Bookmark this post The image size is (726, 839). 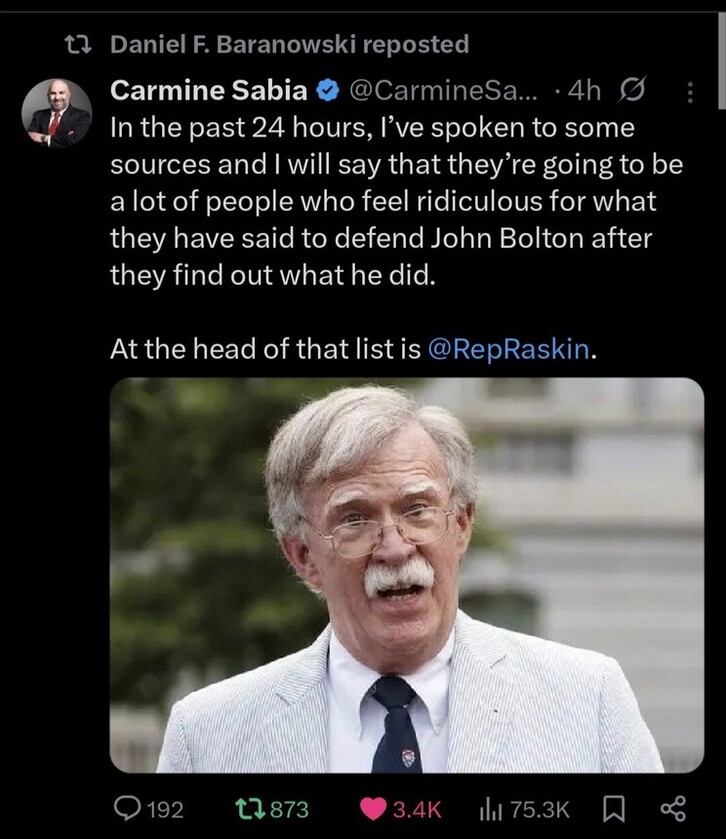617,808
